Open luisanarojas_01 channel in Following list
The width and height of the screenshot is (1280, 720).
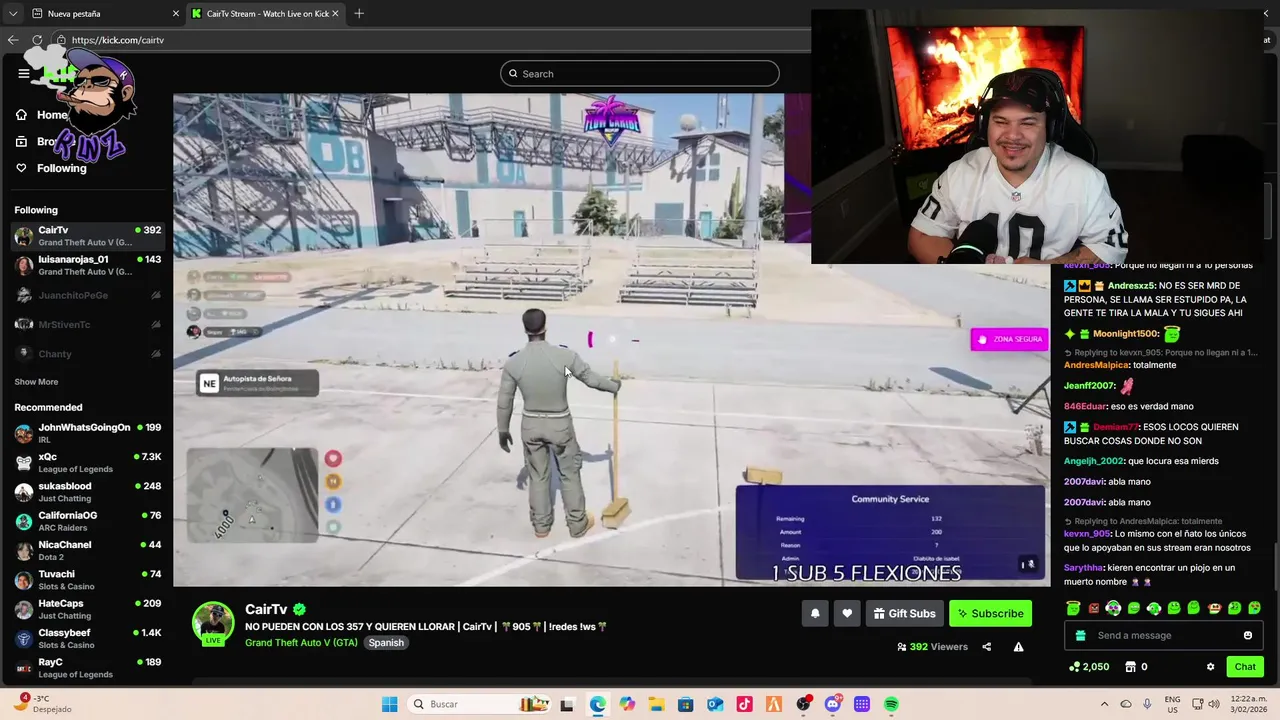click(x=87, y=265)
